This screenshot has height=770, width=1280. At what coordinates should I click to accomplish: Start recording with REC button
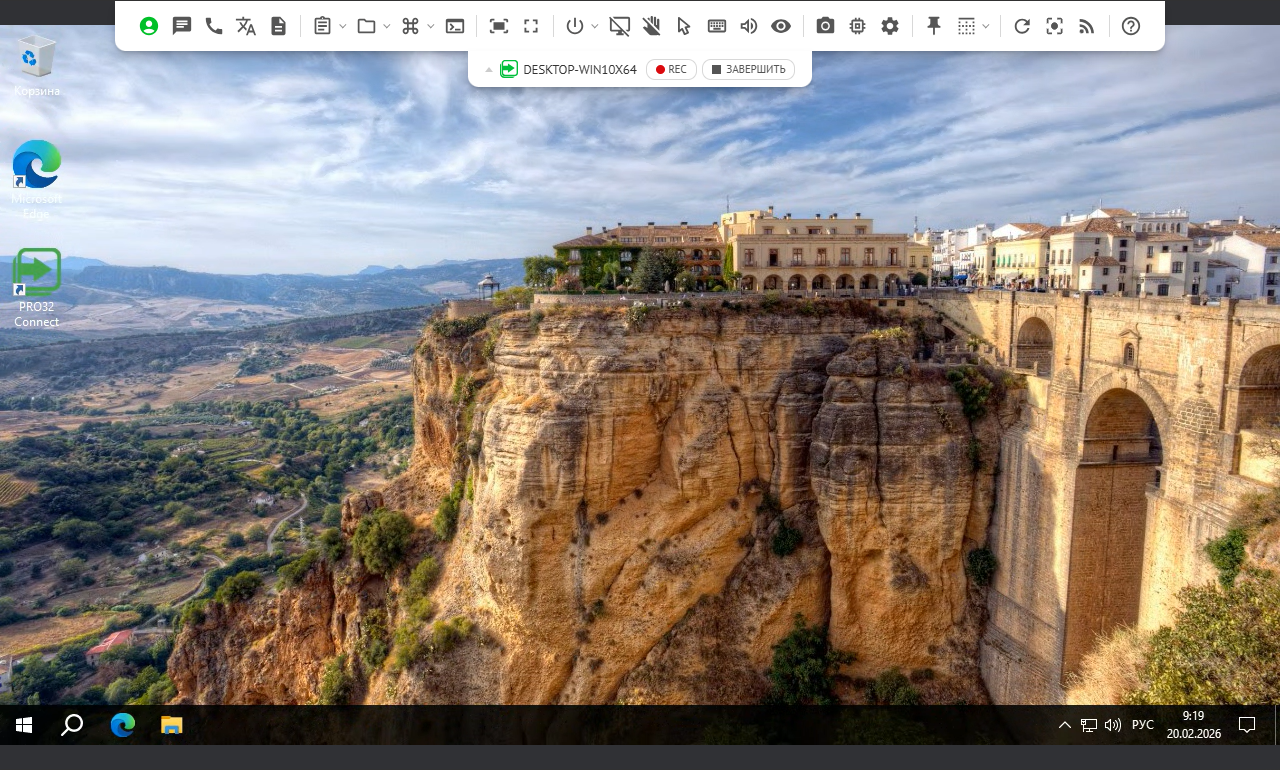(671, 69)
